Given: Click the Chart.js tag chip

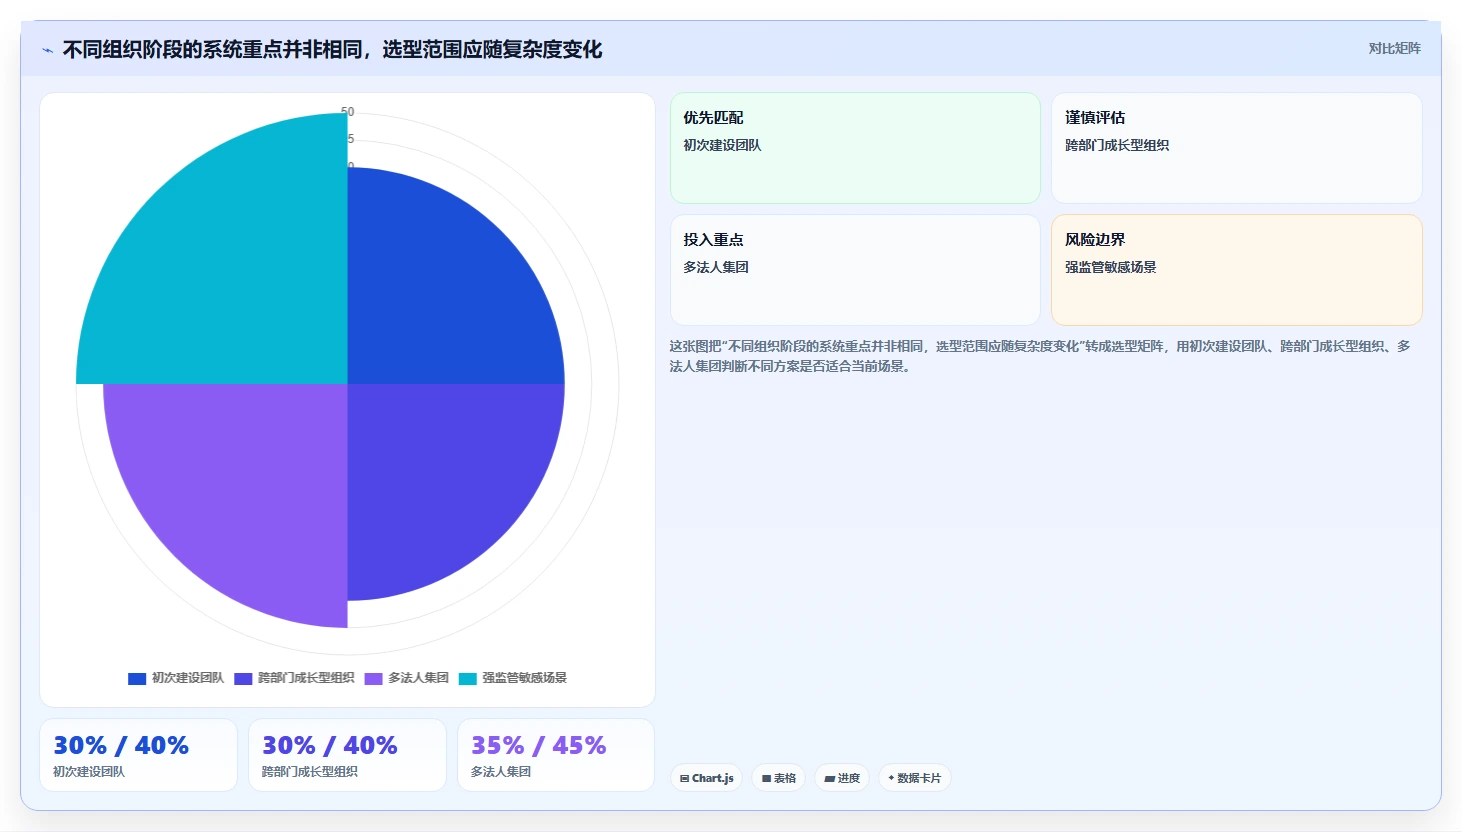Looking at the screenshot, I should pos(706,778).
